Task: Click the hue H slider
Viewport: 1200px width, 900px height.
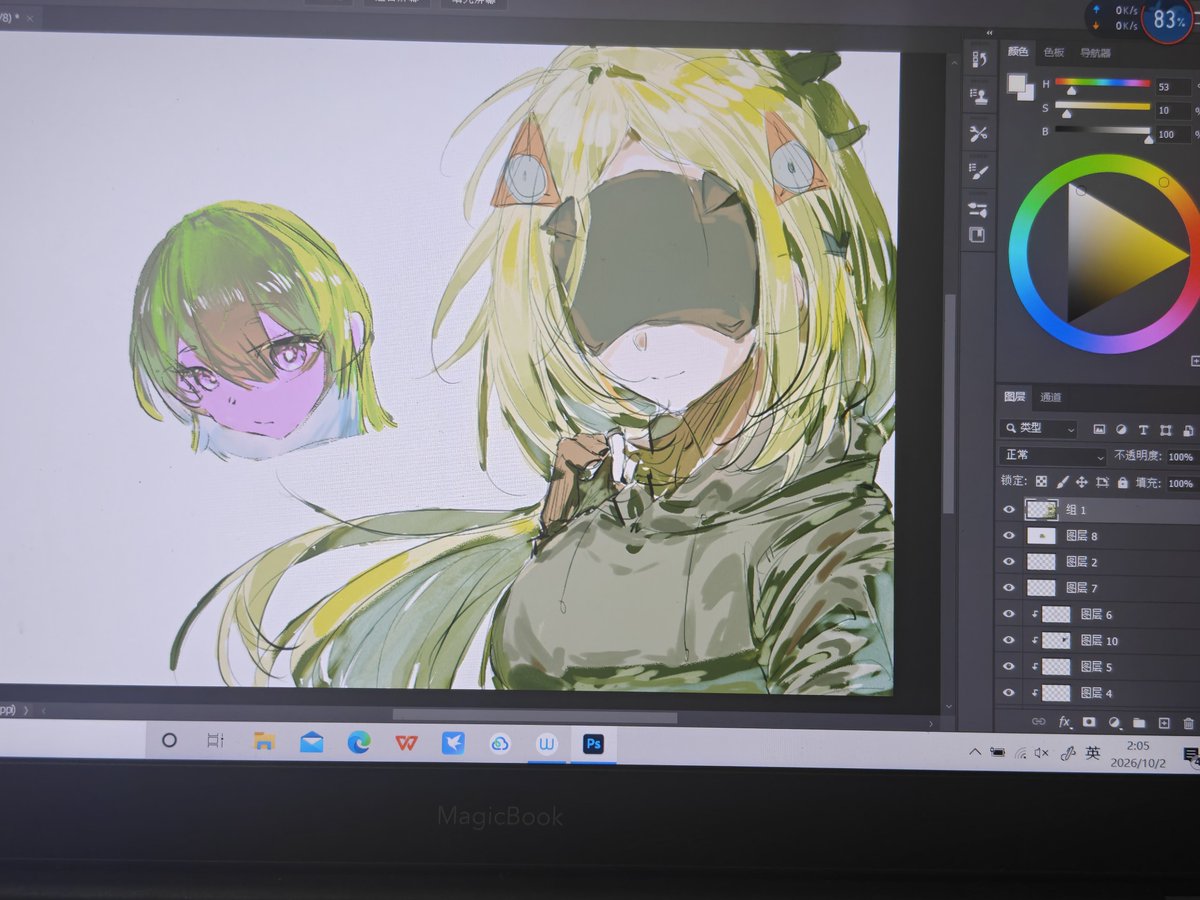Action: (1102, 83)
